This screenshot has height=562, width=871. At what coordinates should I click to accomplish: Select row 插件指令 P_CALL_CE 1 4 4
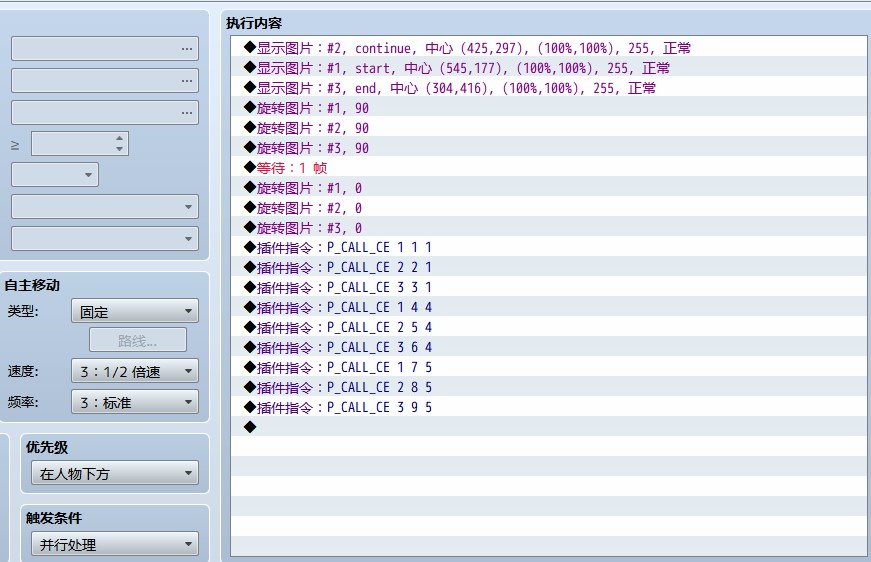pos(549,307)
